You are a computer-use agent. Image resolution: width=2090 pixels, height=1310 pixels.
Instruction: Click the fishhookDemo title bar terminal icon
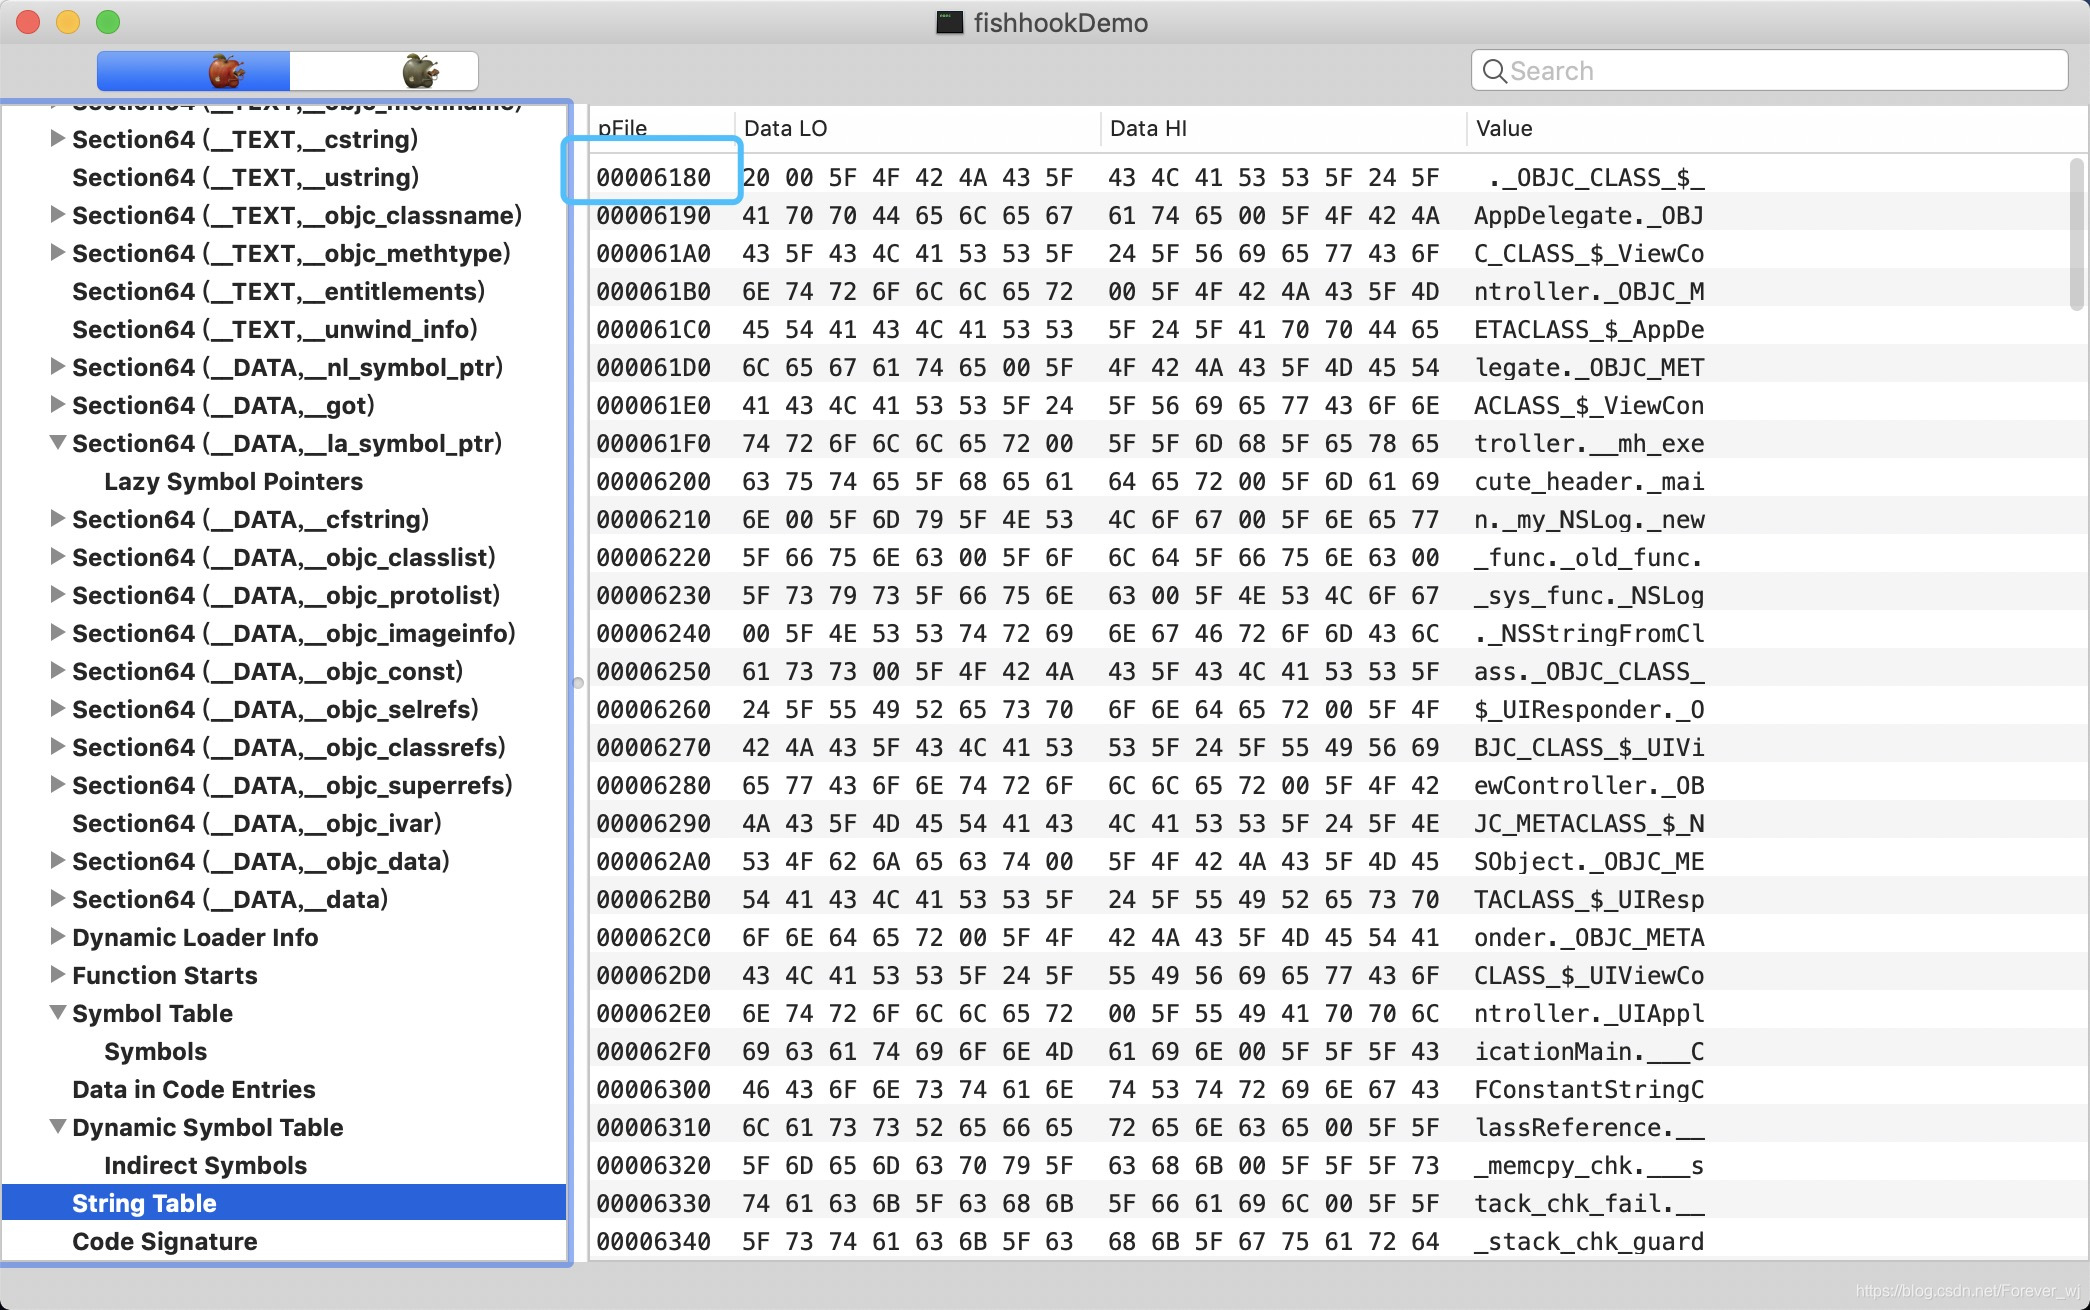click(x=949, y=22)
